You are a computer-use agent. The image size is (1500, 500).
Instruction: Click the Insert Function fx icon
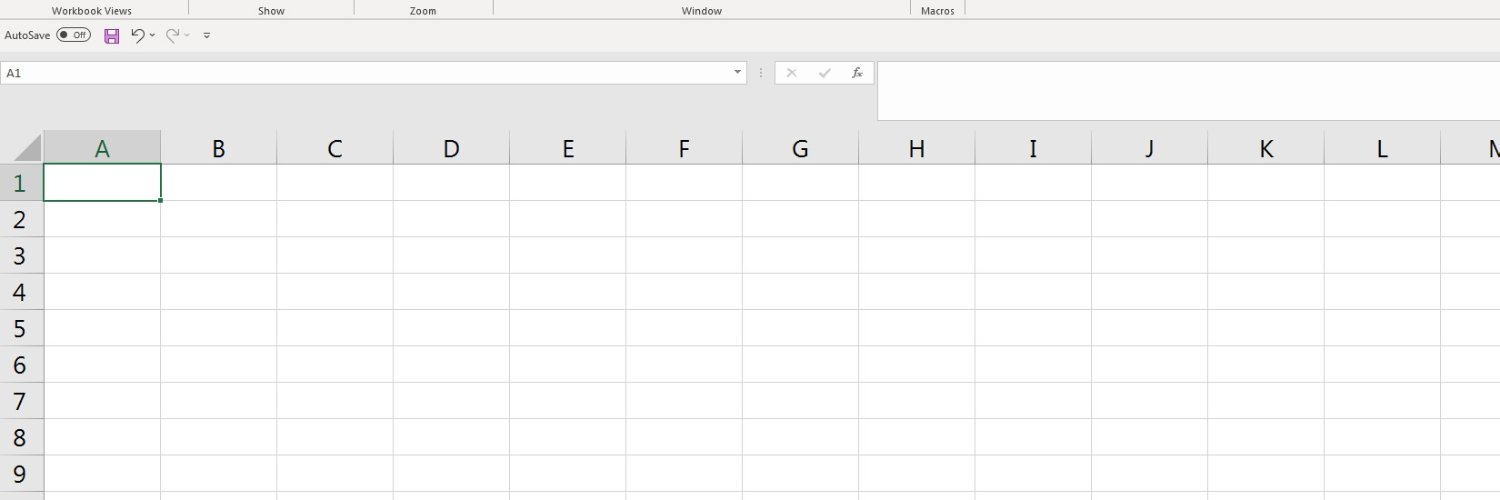(857, 73)
